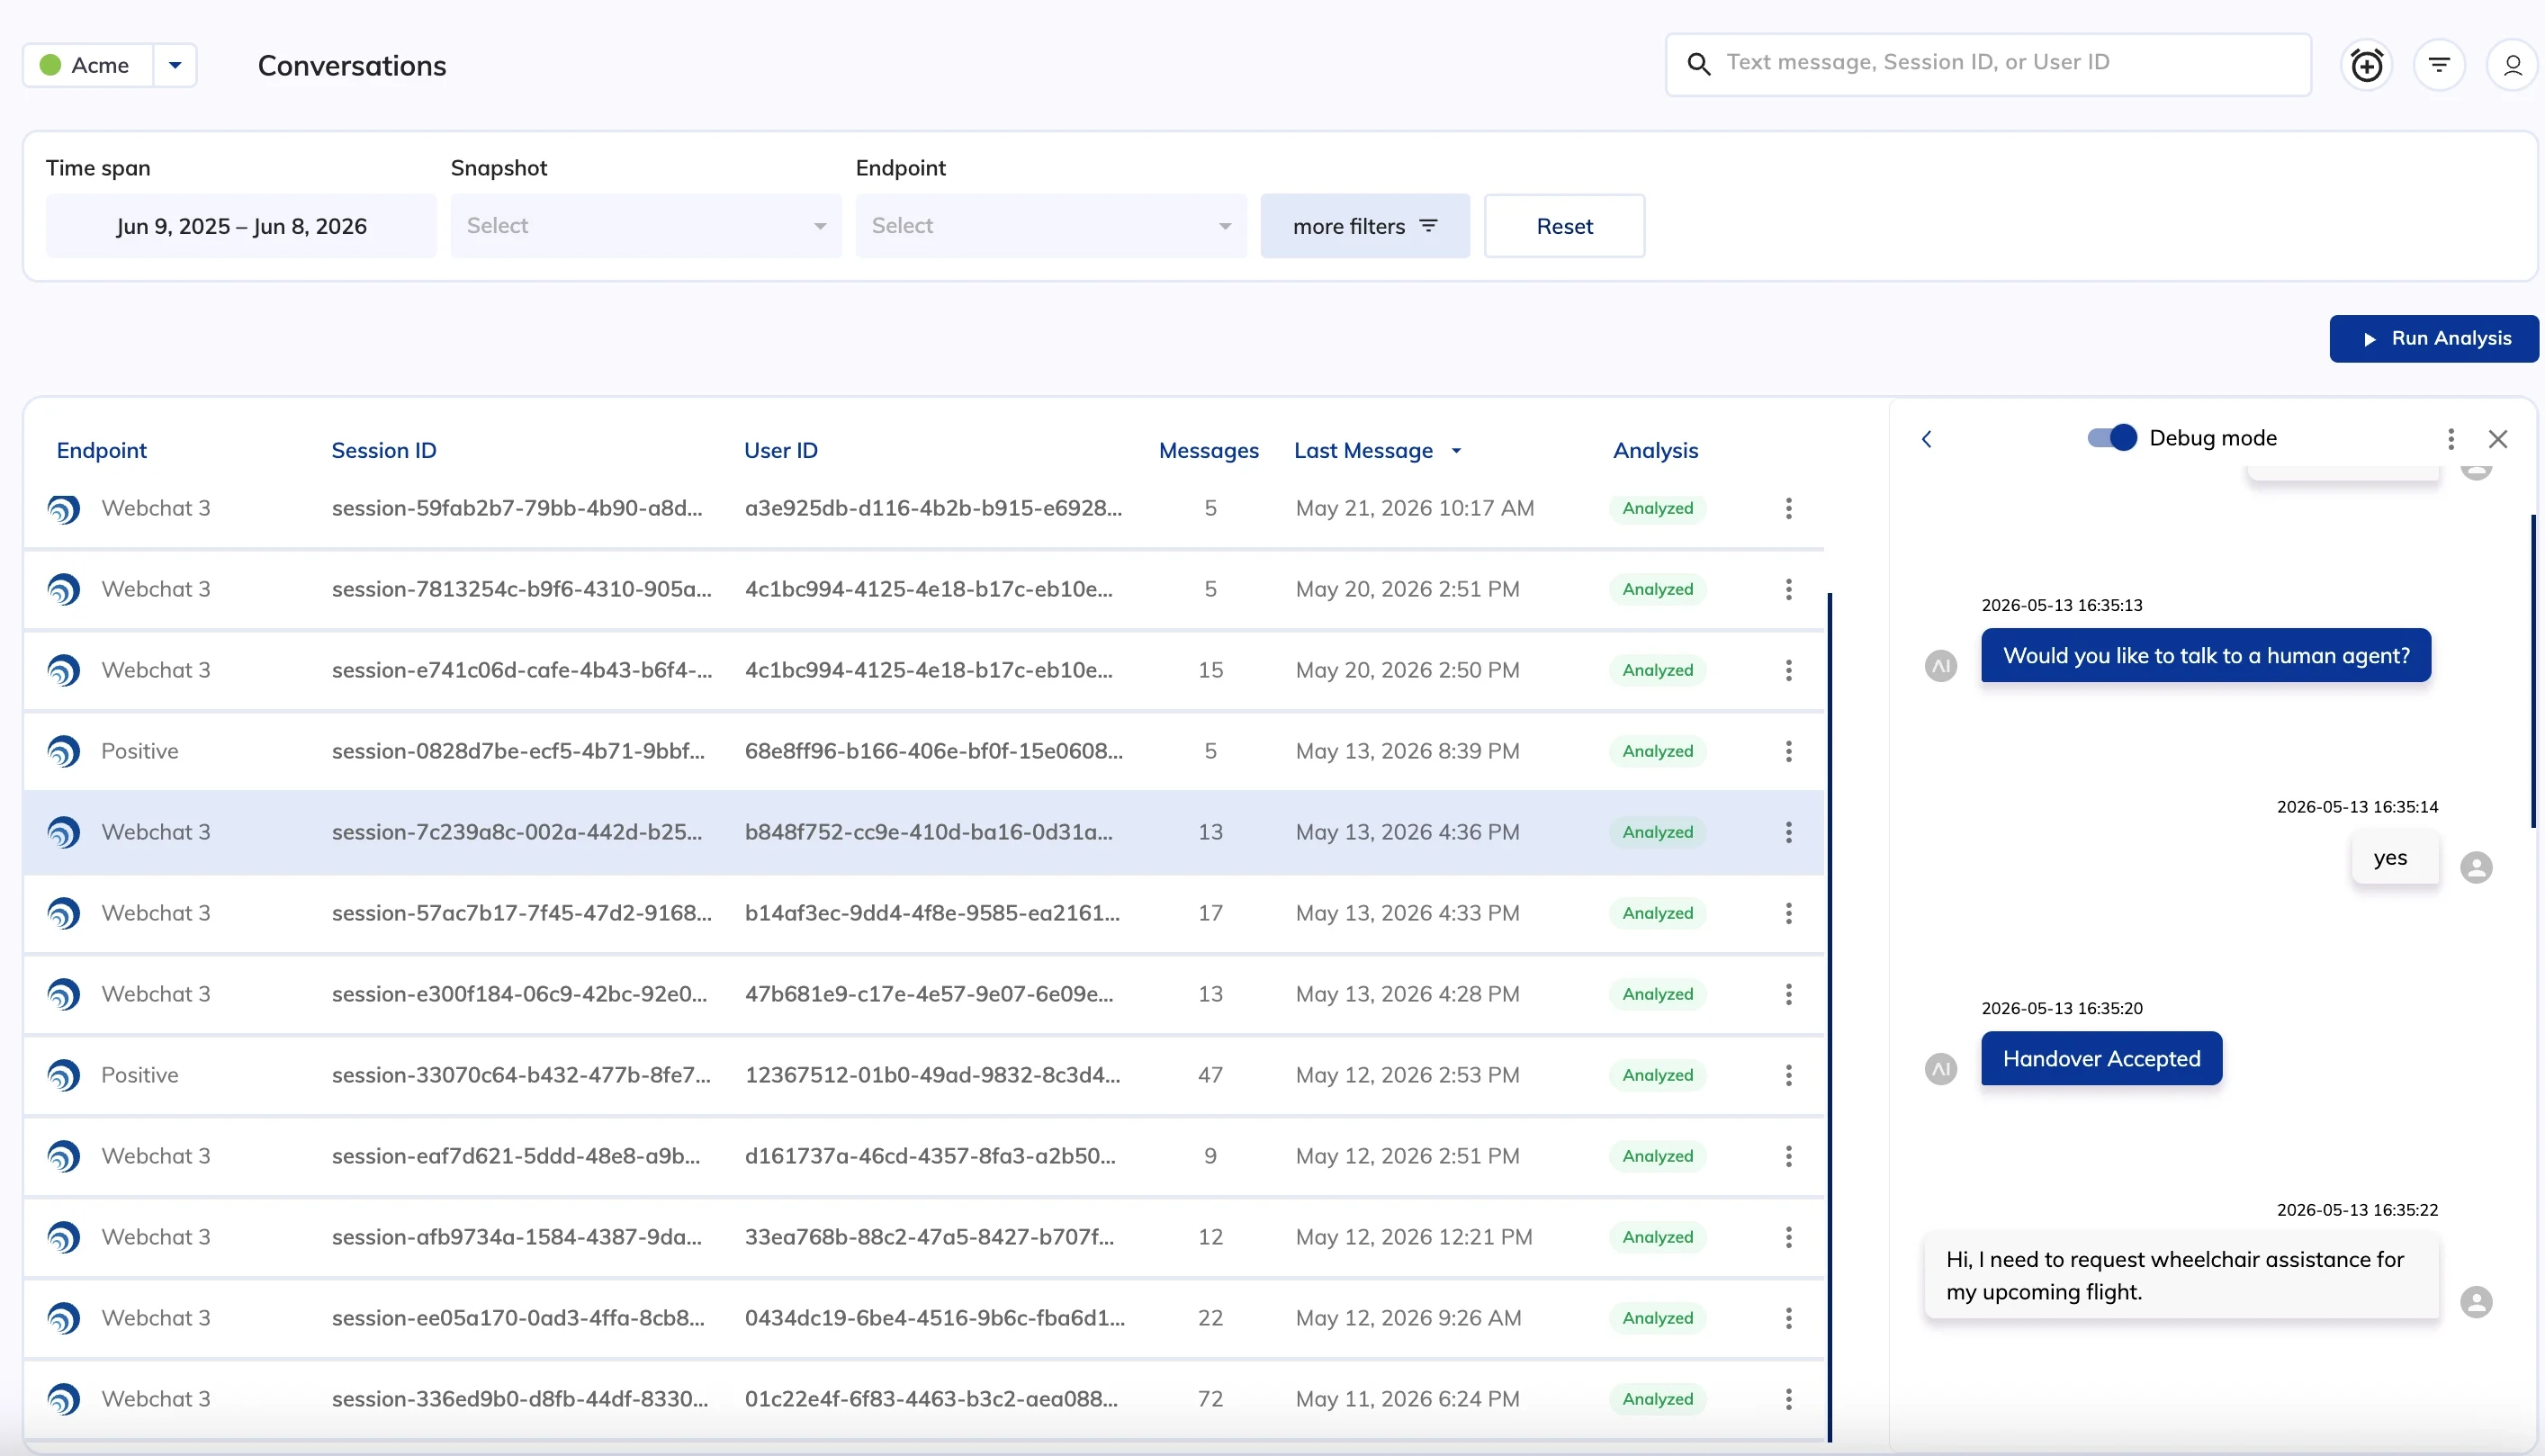The width and height of the screenshot is (2545, 1456).
Task: Click the alarm-plus icon in top bar
Action: click(x=2366, y=65)
